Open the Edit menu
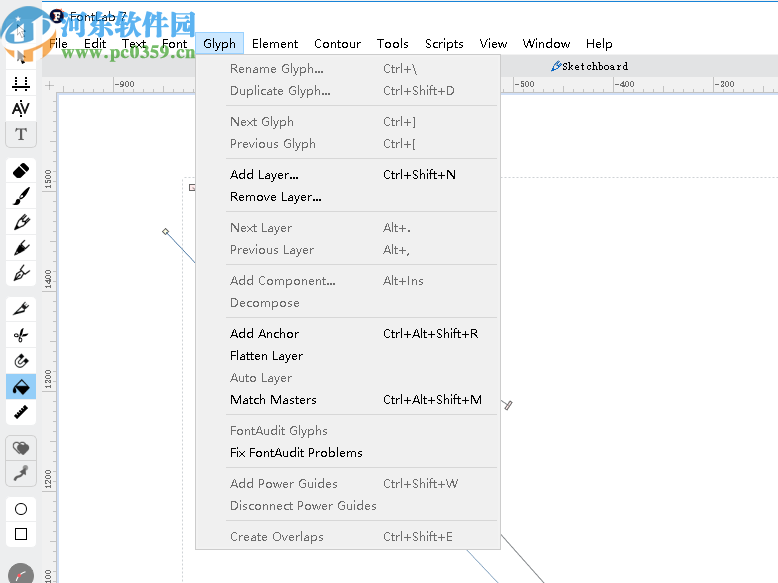 coord(95,44)
